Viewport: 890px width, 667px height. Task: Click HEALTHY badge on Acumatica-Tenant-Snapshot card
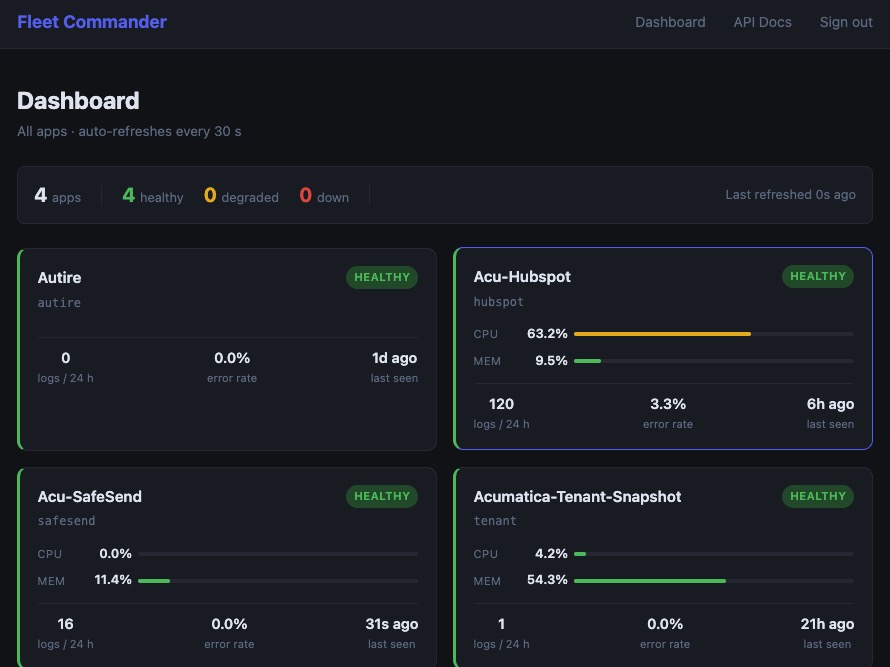coord(818,496)
